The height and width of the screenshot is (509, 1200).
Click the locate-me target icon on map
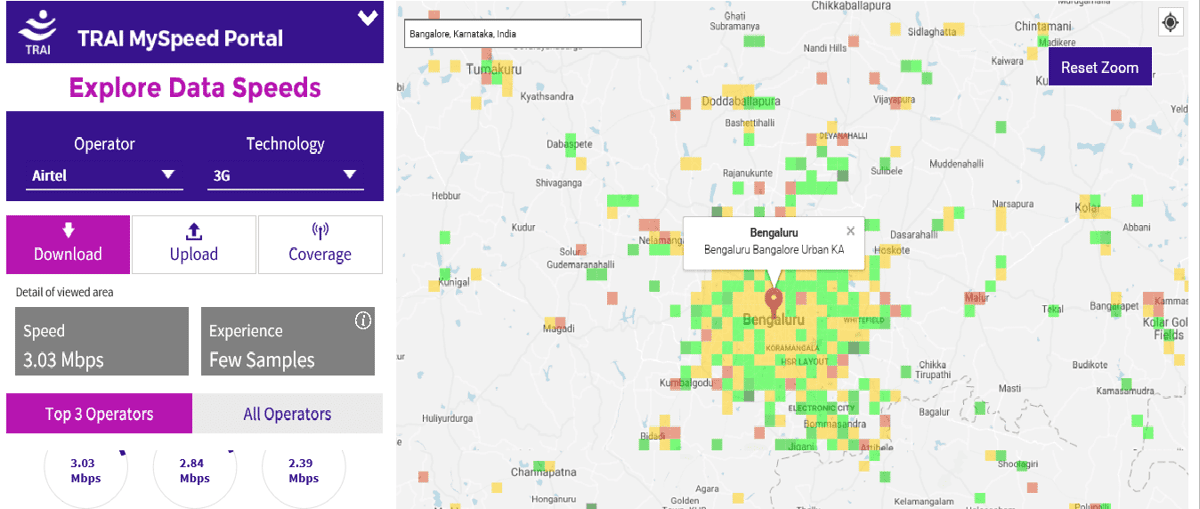pos(1170,21)
